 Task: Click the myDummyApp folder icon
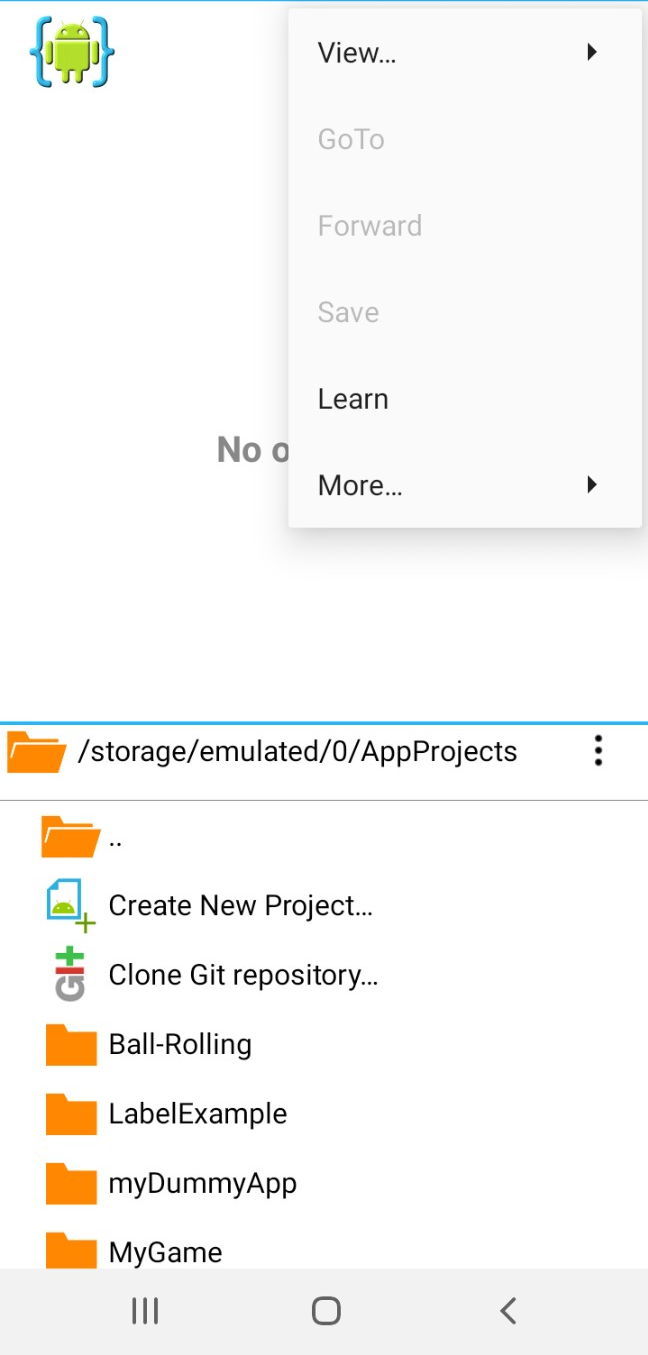pos(68,1182)
